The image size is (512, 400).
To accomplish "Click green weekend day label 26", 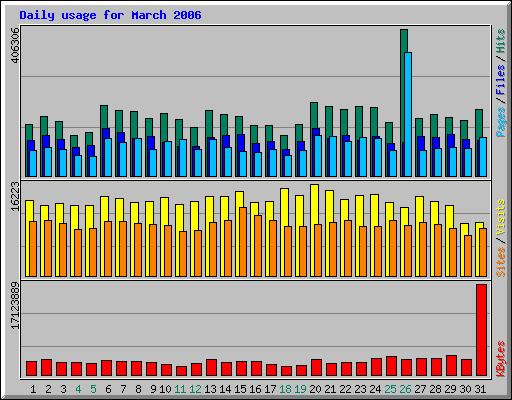I will [x=405, y=389].
